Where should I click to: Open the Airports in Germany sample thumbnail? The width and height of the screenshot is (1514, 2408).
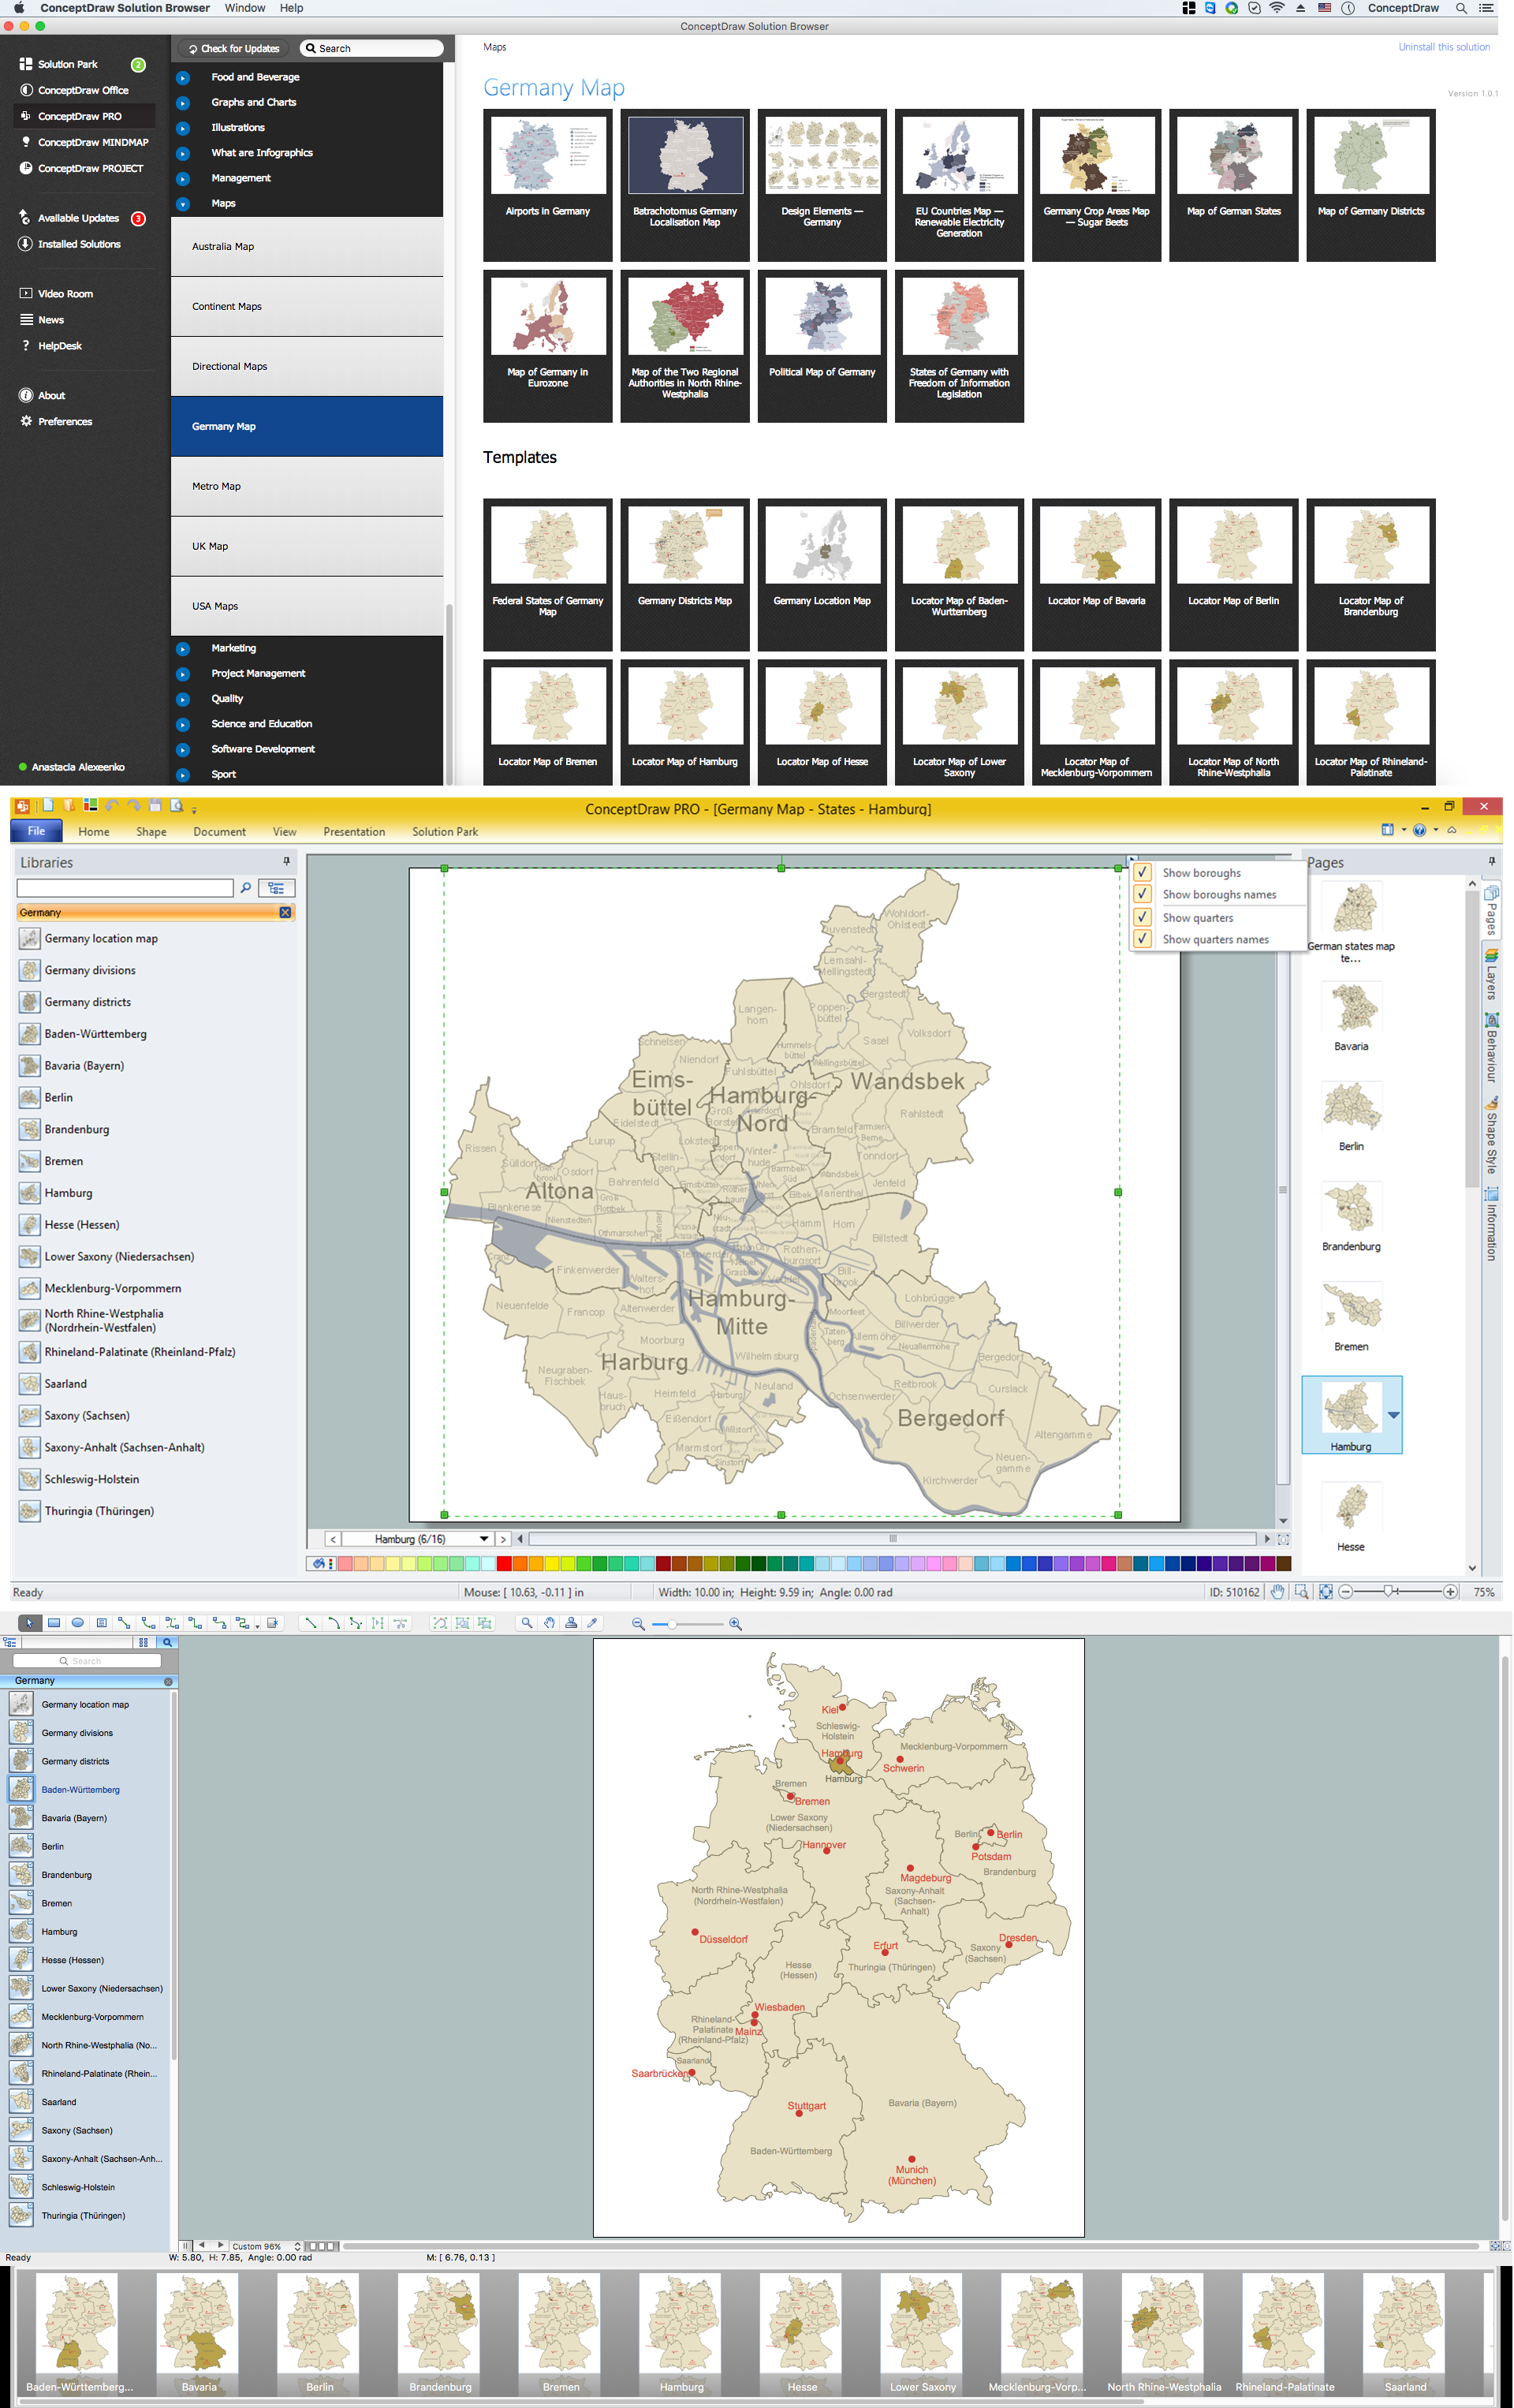[x=548, y=185]
